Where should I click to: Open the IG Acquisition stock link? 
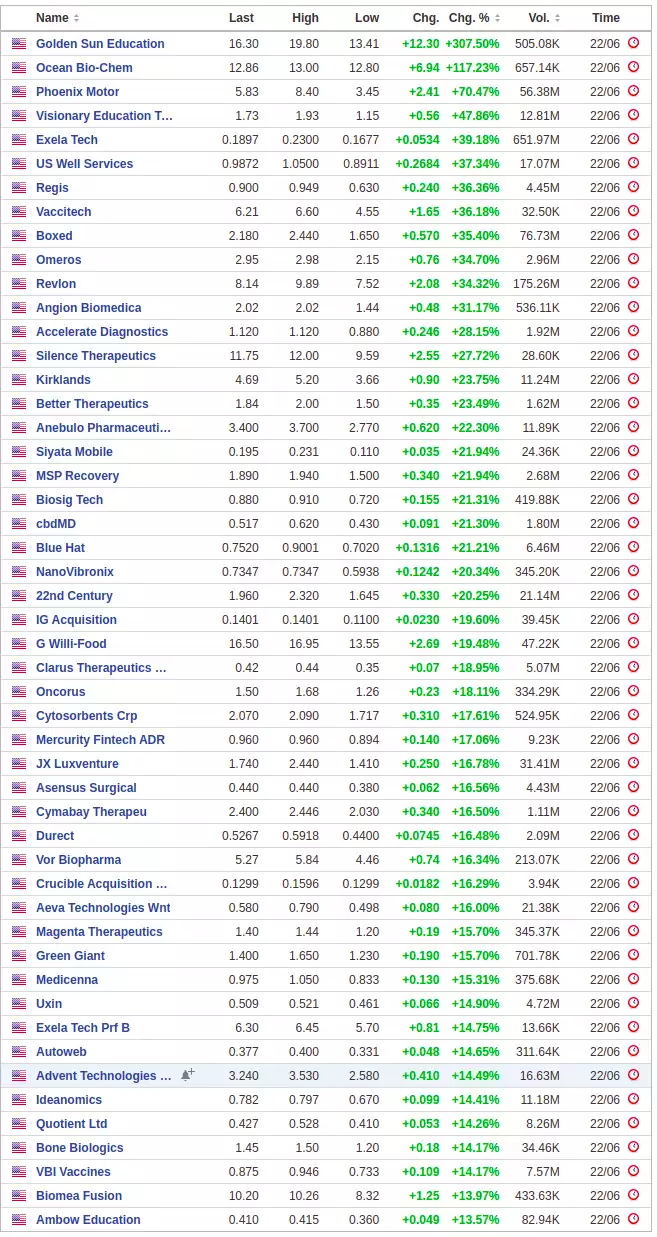pyautogui.click(x=76, y=620)
